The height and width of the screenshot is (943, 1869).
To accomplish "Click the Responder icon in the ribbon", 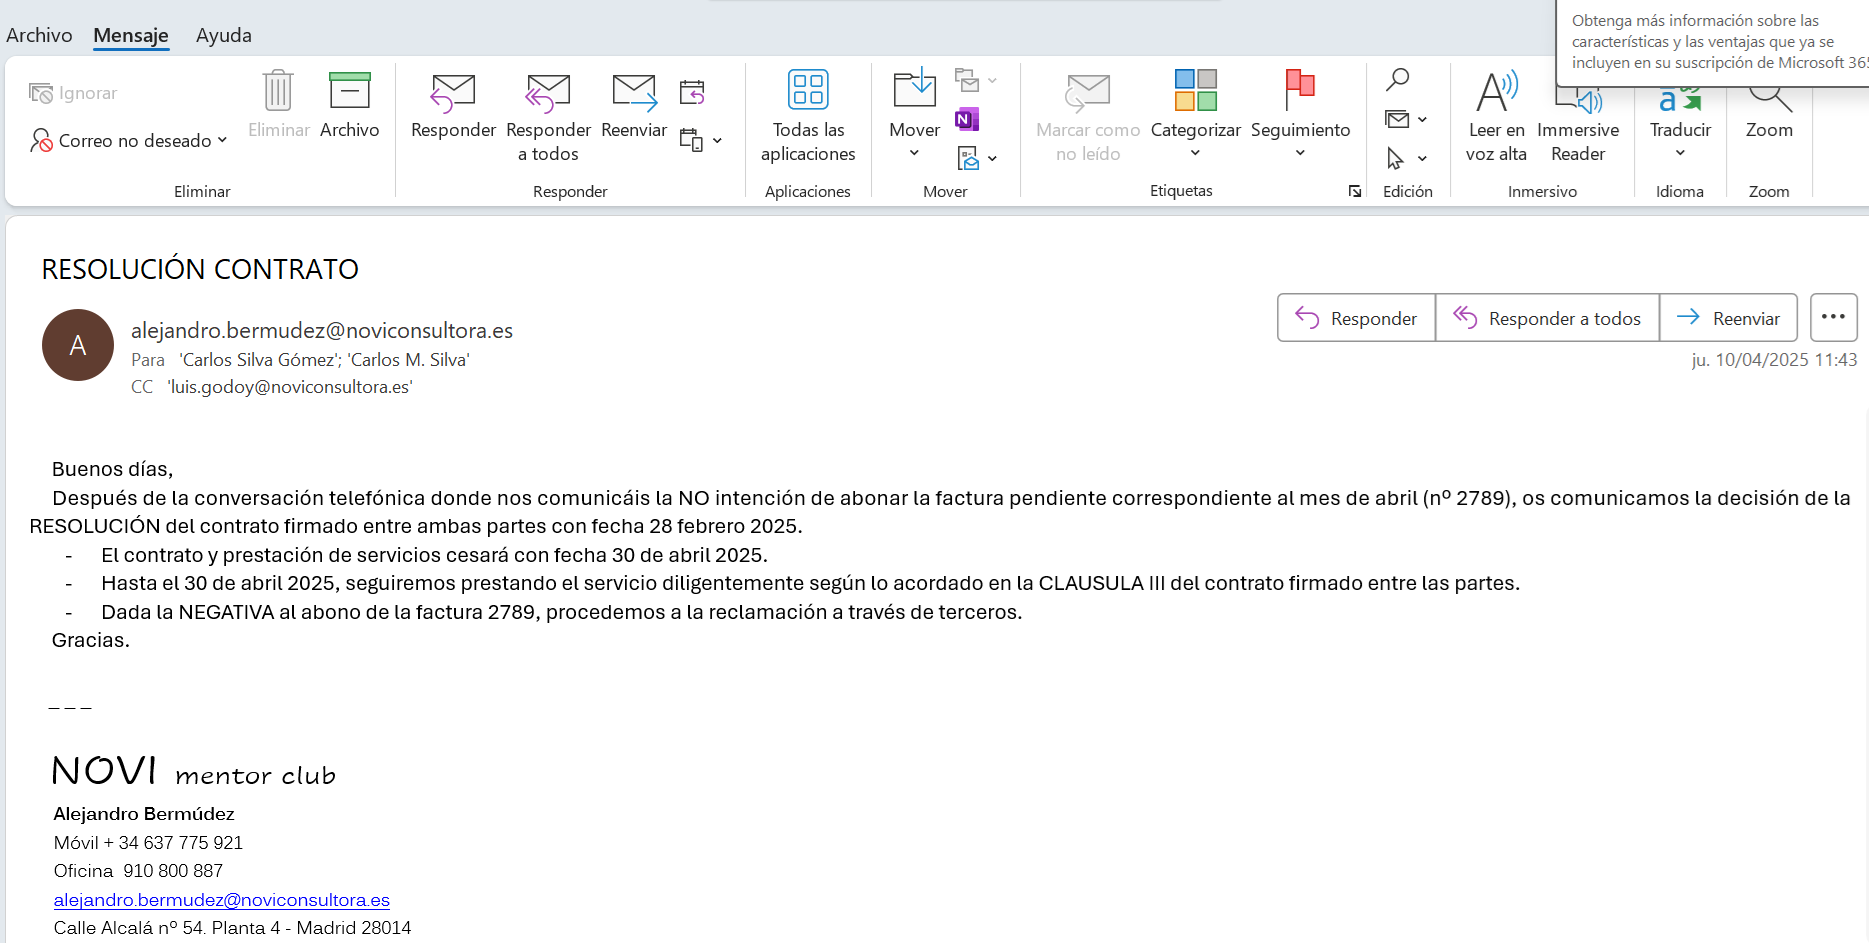I will 453,94.
